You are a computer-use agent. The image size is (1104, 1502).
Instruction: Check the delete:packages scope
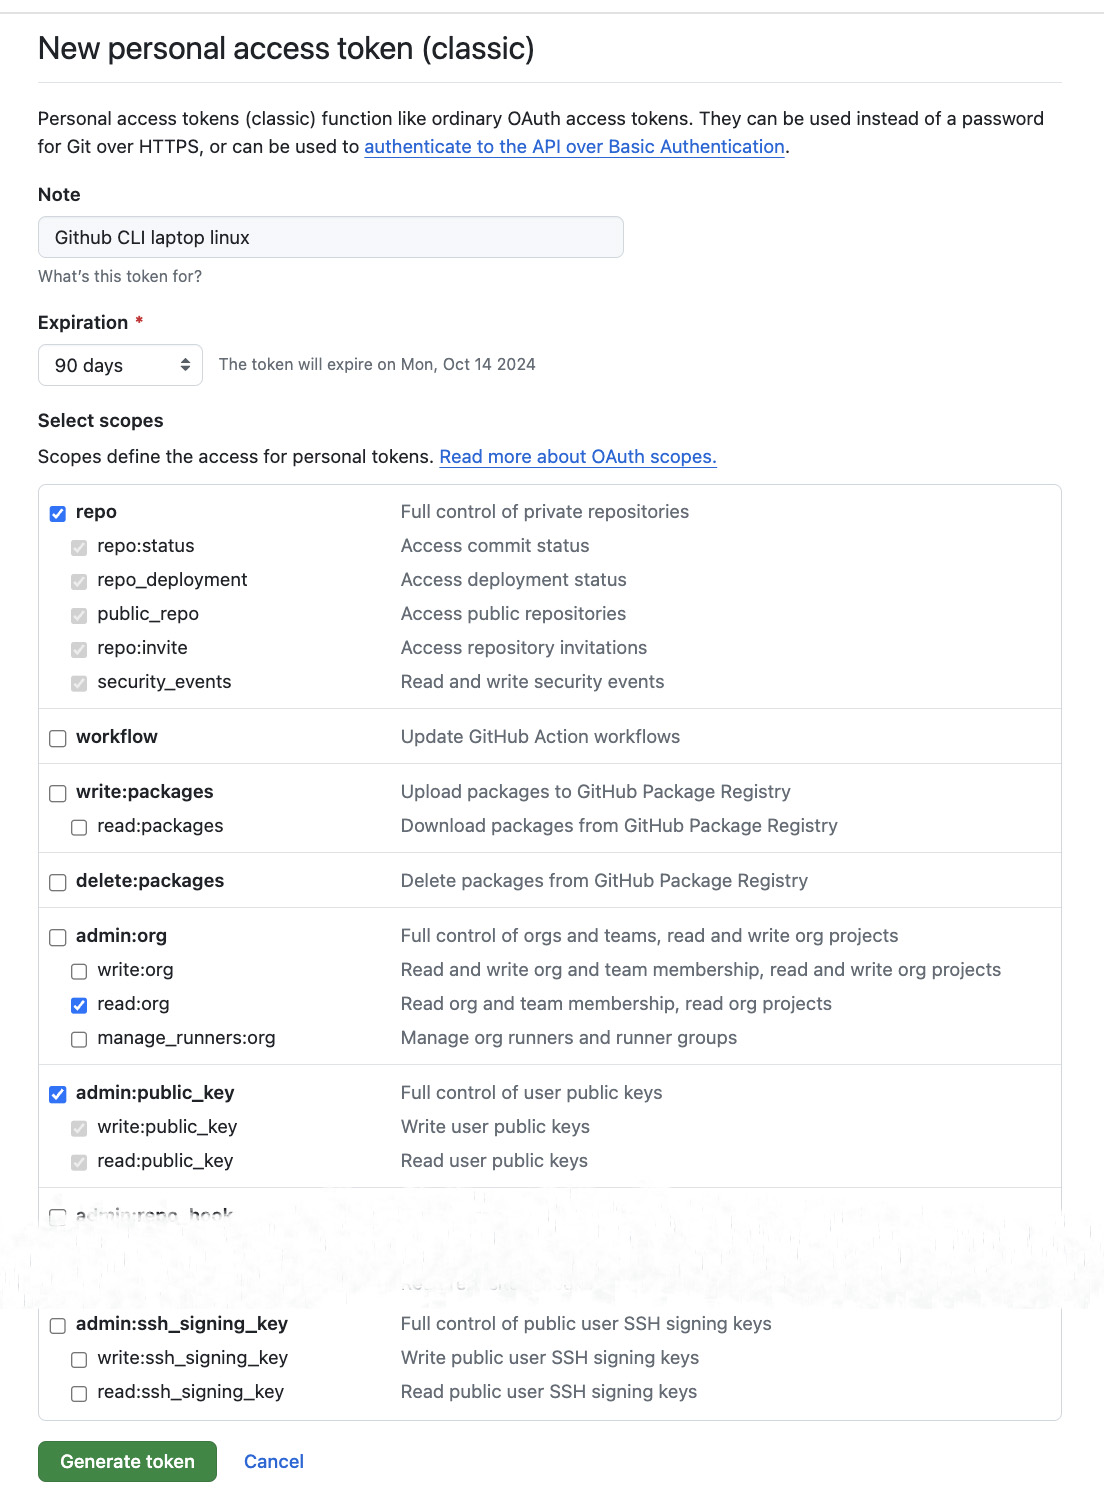[58, 882]
